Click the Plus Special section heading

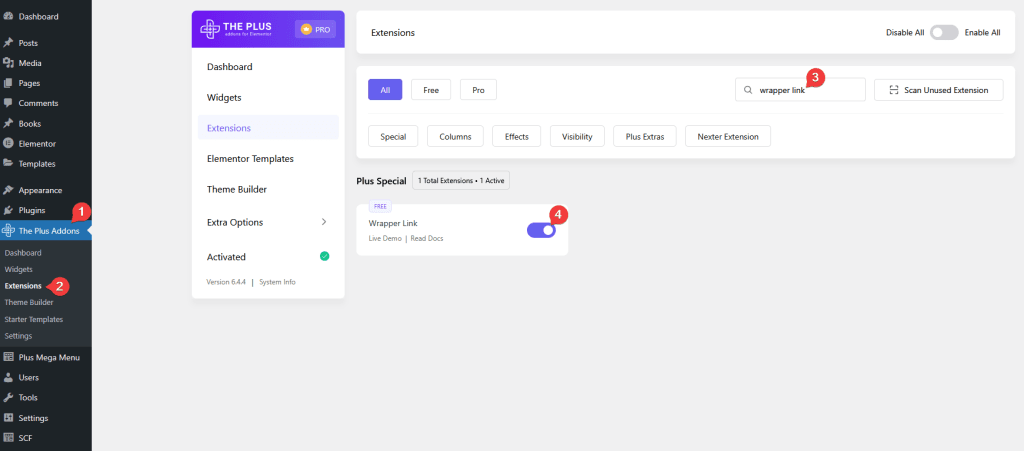pos(381,181)
